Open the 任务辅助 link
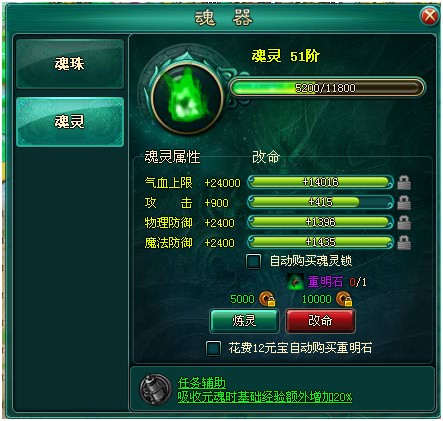 (202, 383)
